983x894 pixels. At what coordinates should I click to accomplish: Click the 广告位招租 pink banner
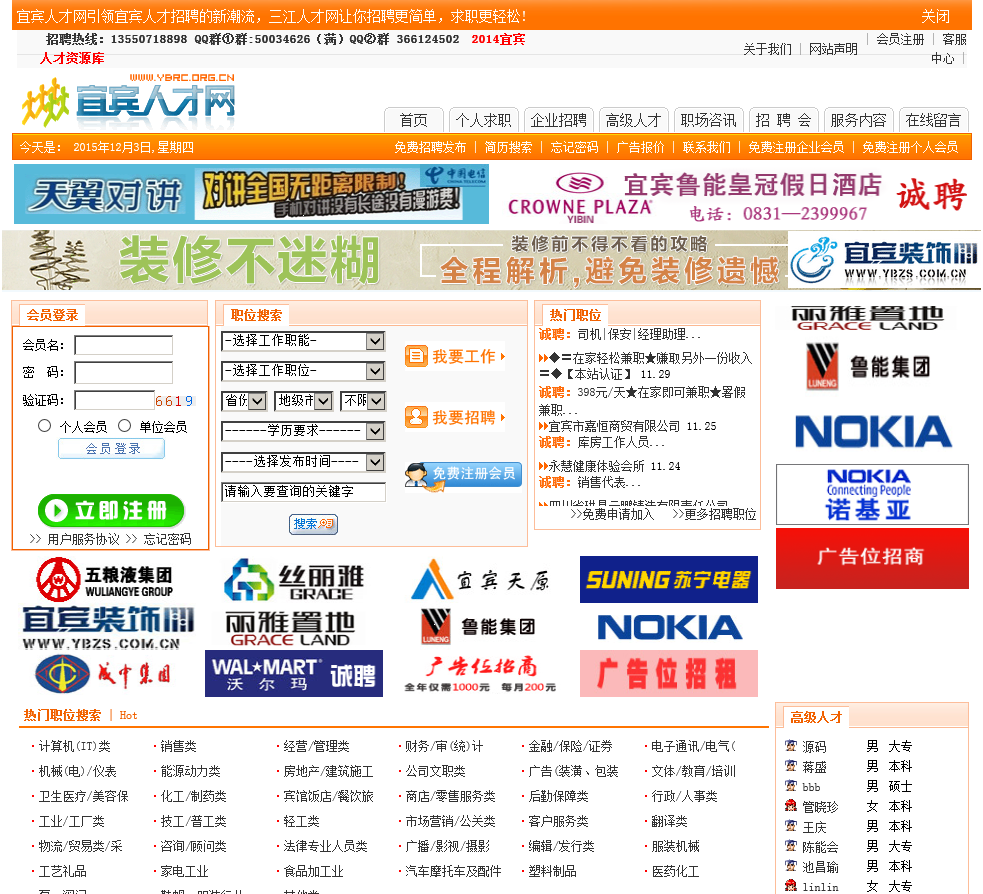click(668, 674)
